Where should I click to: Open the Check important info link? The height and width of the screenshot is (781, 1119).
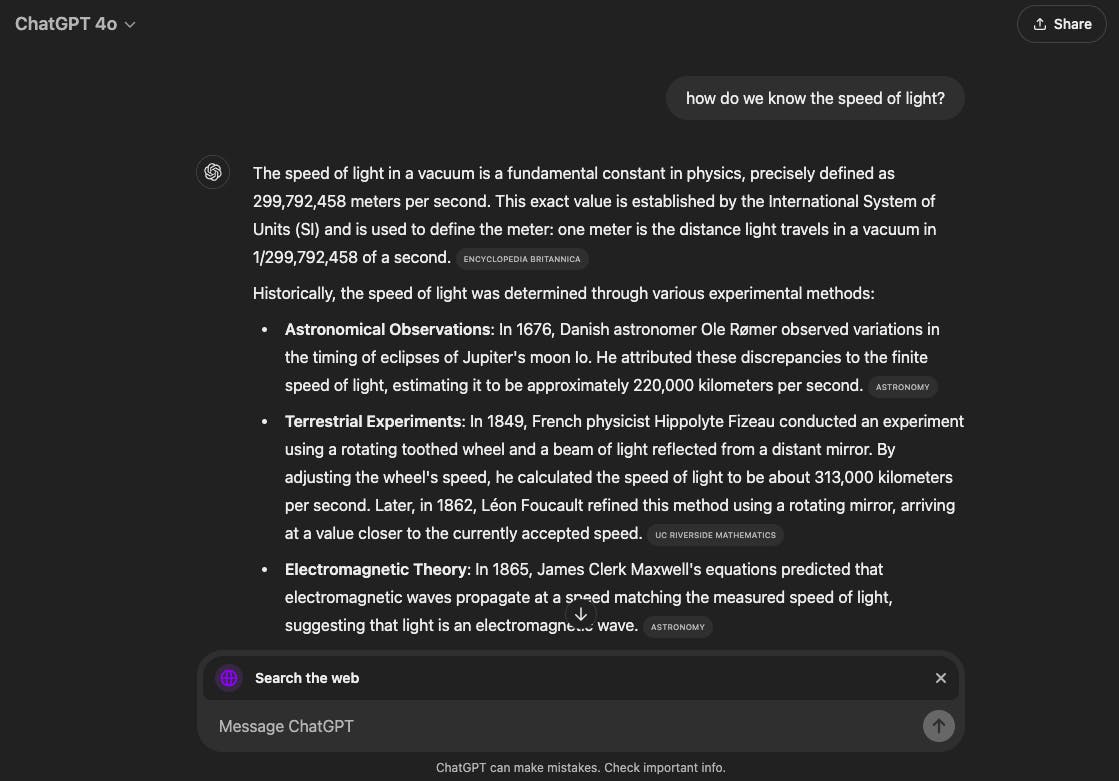click(x=664, y=768)
